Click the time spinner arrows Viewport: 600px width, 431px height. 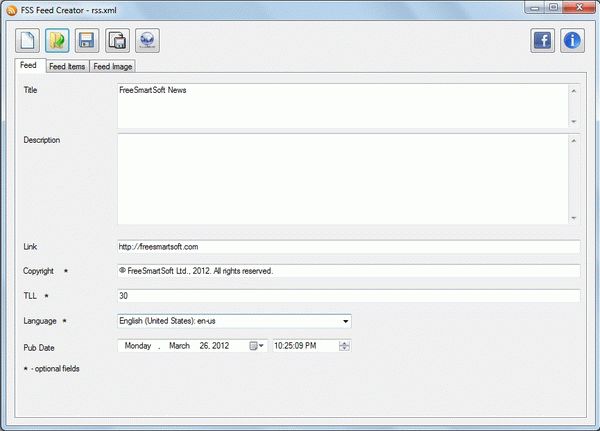click(x=344, y=346)
